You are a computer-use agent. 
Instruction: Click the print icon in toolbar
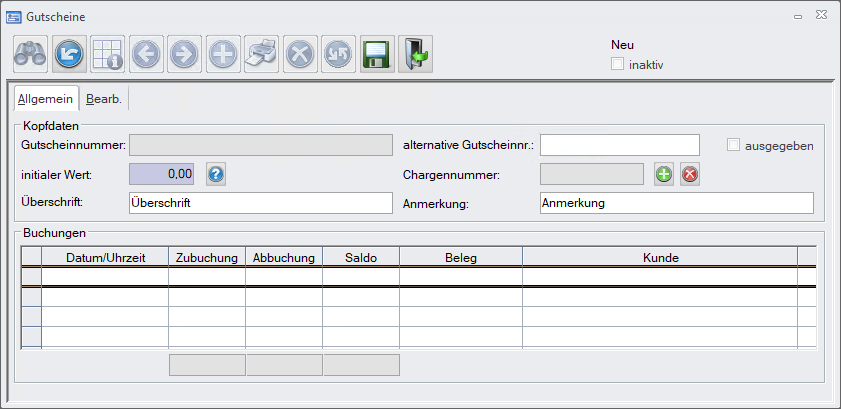point(261,54)
